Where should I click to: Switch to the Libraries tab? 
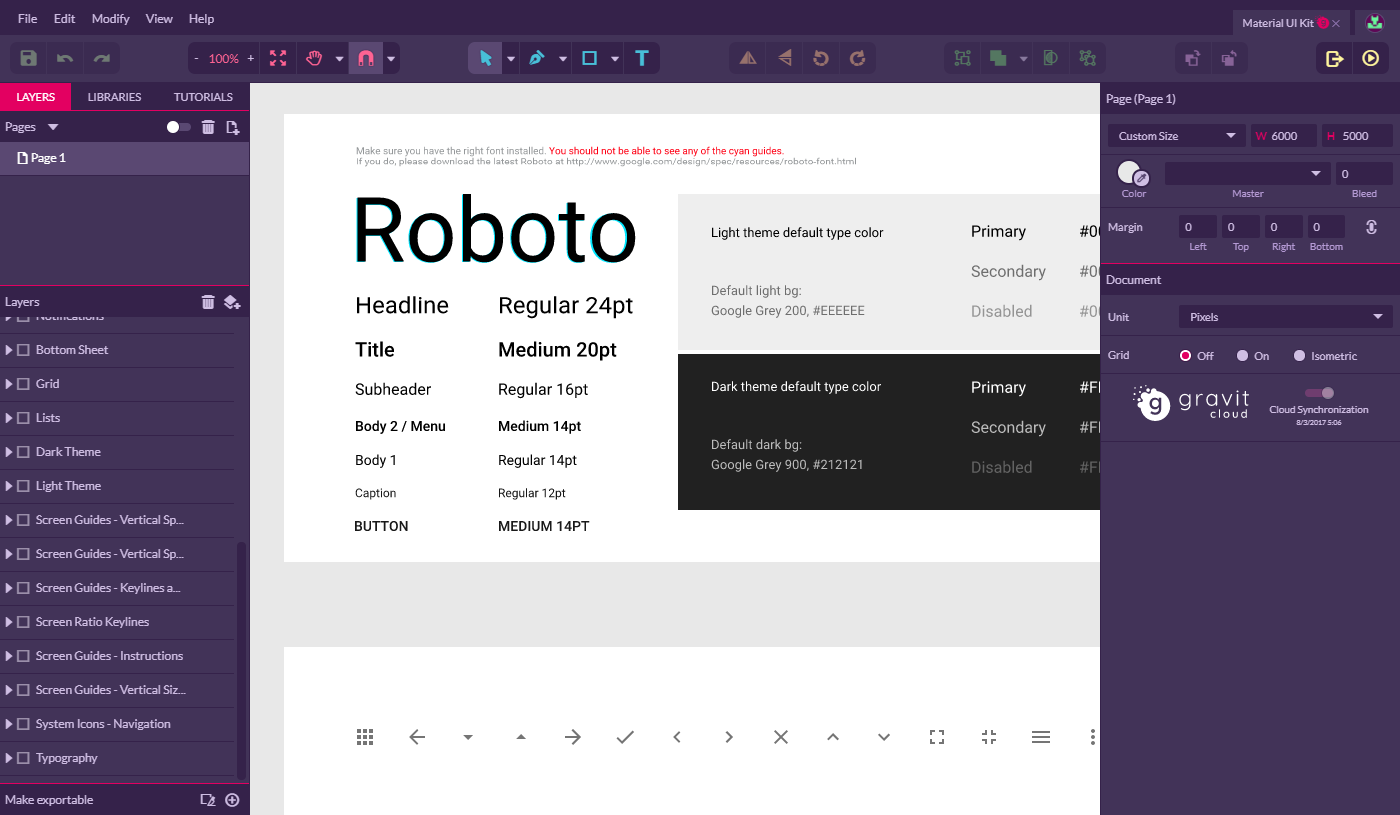[114, 97]
